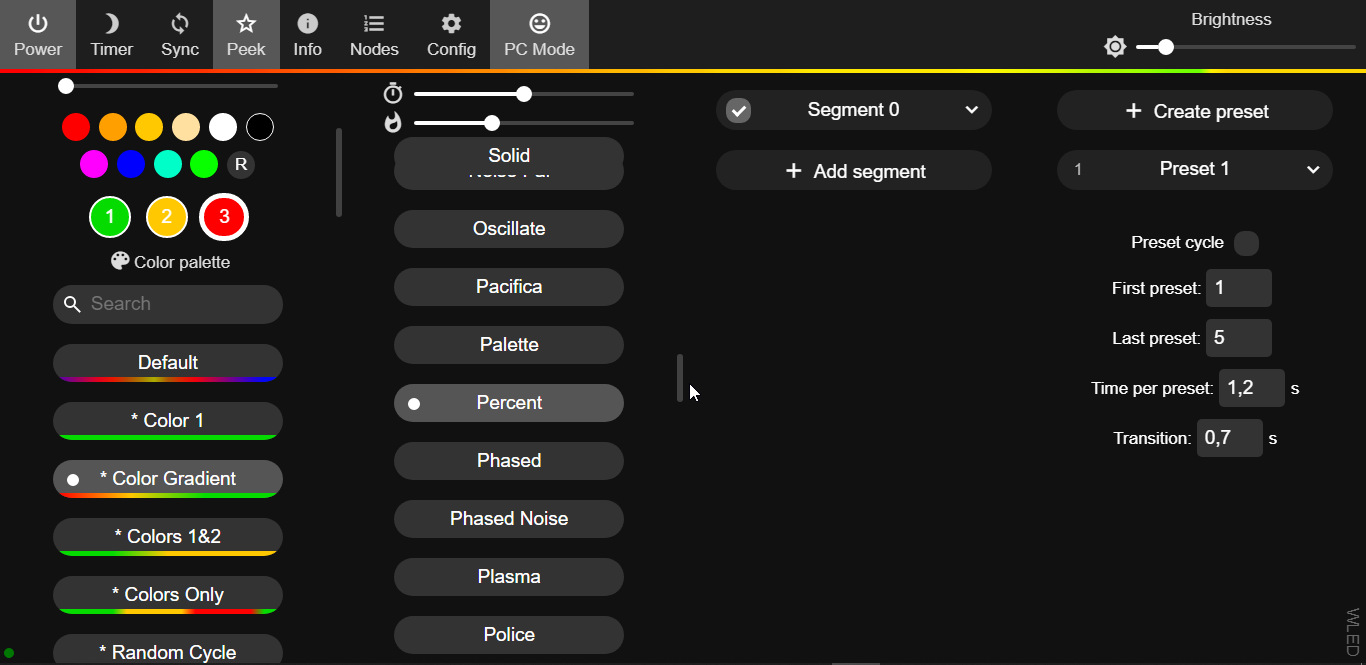The height and width of the screenshot is (665, 1366).
Task: Toggle PC Mode smiley icon
Action: coord(539,24)
